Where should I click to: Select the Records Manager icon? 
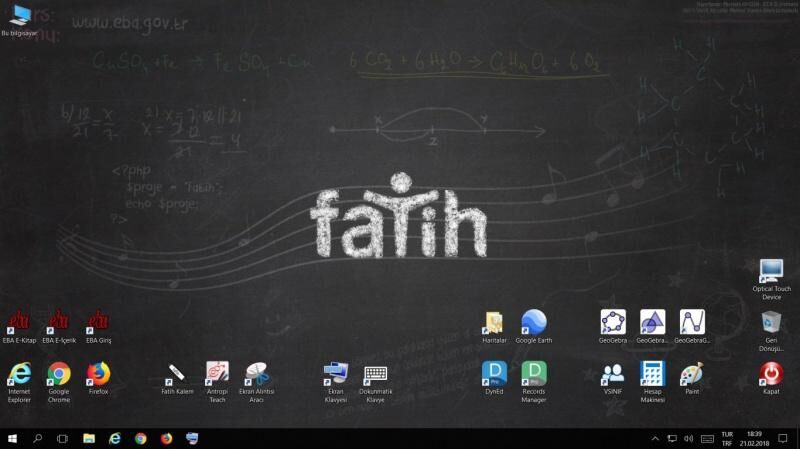tap(534, 382)
